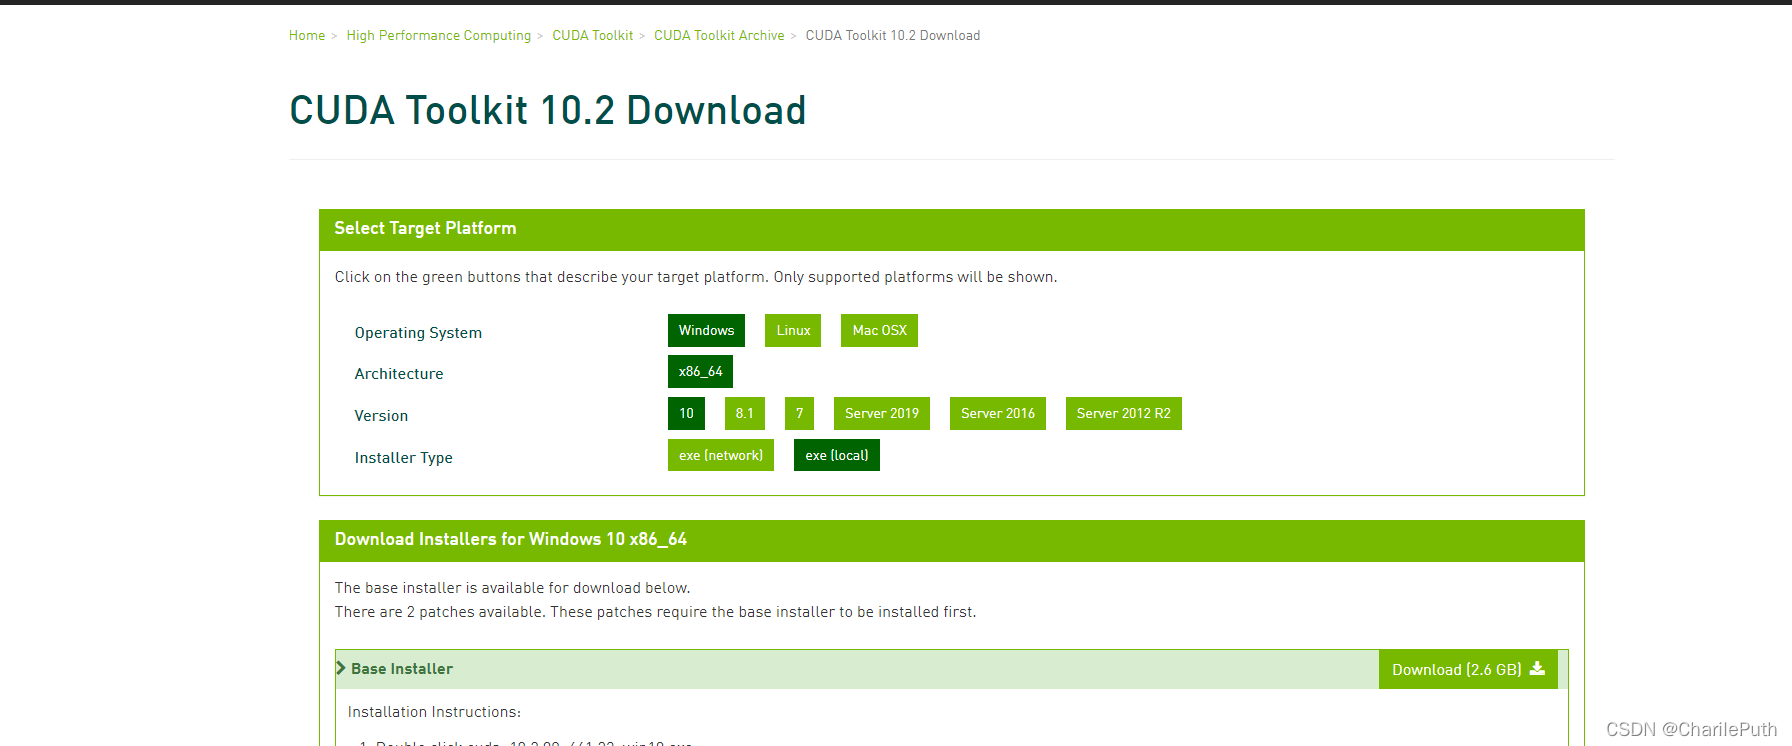Pick Windows version 8.1
This screenshot has height=746, width=1792.
(x=745, y=413)
